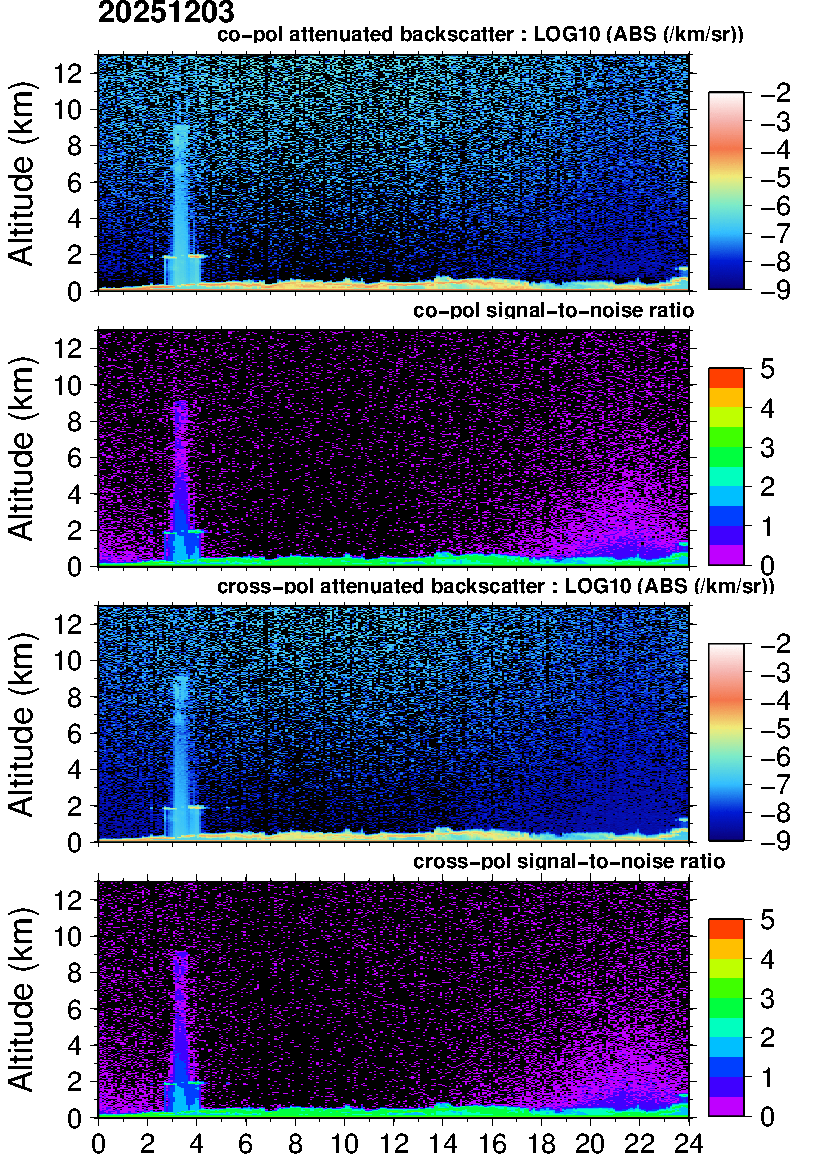
Task: Select the dark navy bottom of the third gradient colorbar
Action: click(726, 830)
